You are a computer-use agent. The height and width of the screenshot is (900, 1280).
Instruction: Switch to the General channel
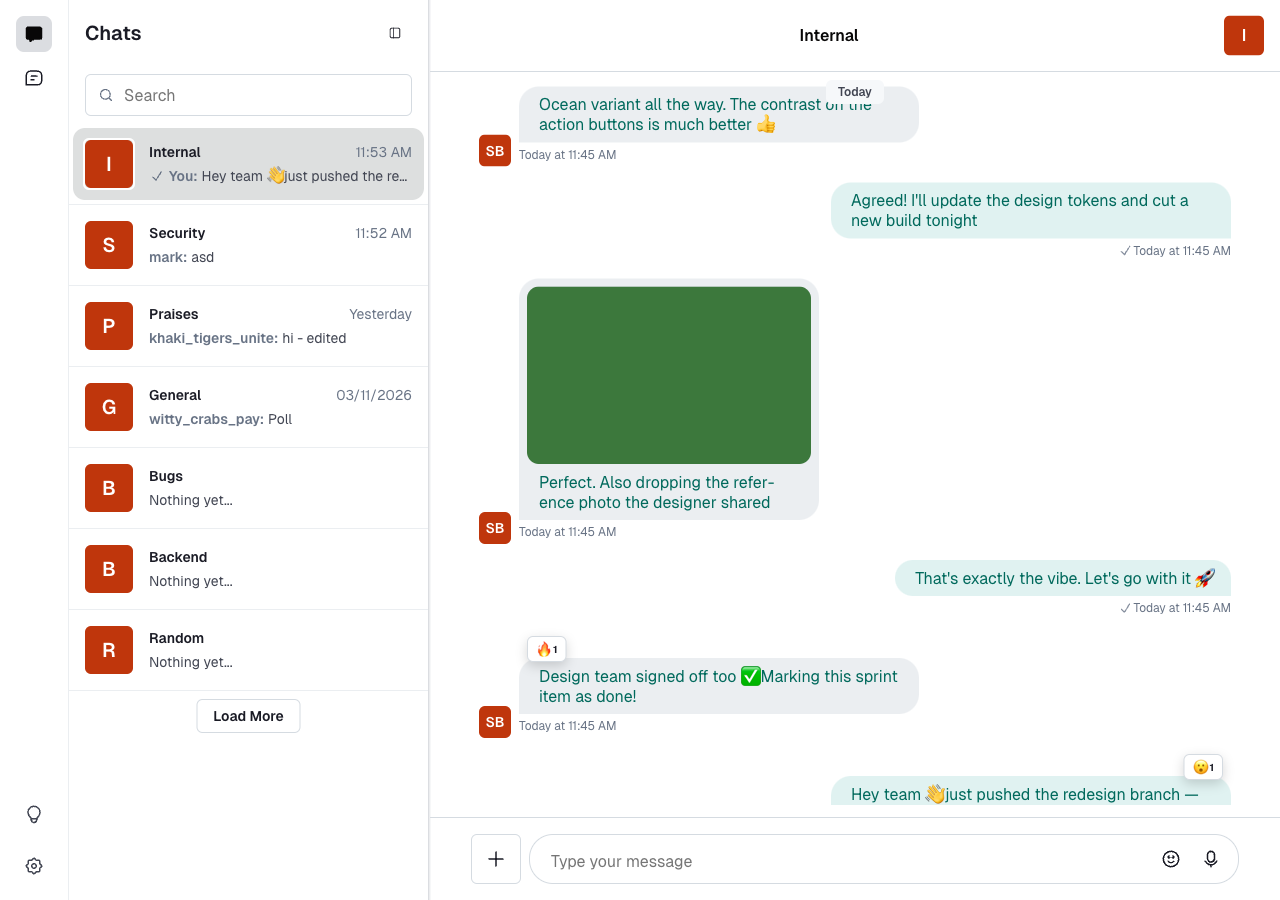(248, 406)
